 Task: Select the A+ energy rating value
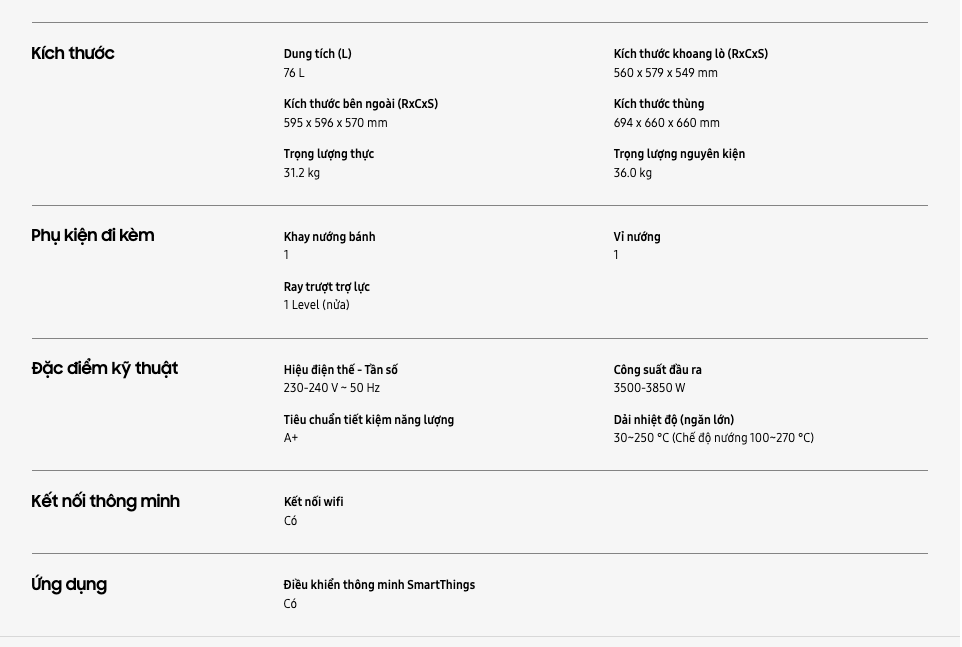291,438
